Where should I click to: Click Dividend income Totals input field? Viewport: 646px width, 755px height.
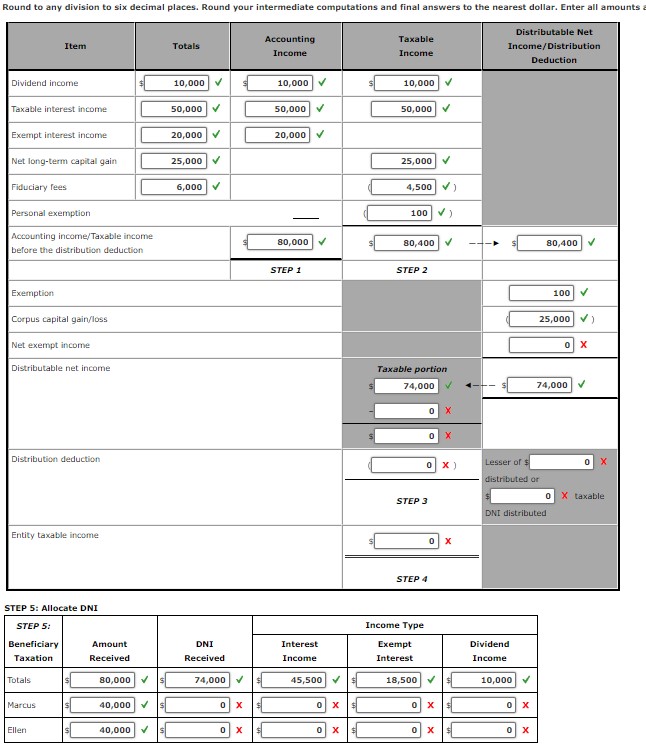point(176,83)
